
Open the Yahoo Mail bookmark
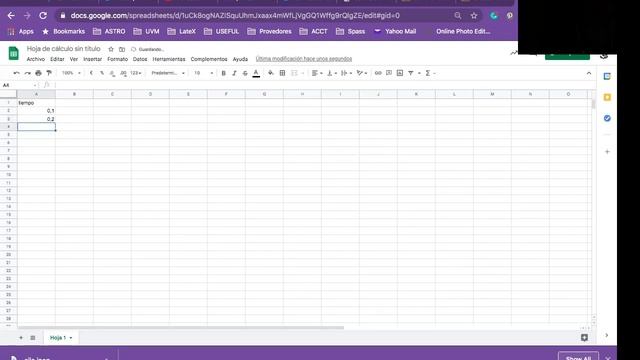[x=395, y=31]
